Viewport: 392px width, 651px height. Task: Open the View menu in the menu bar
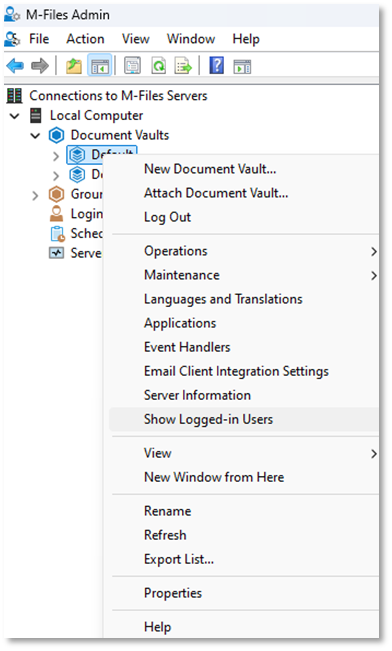pyautogui.click(x=136, y=39)
